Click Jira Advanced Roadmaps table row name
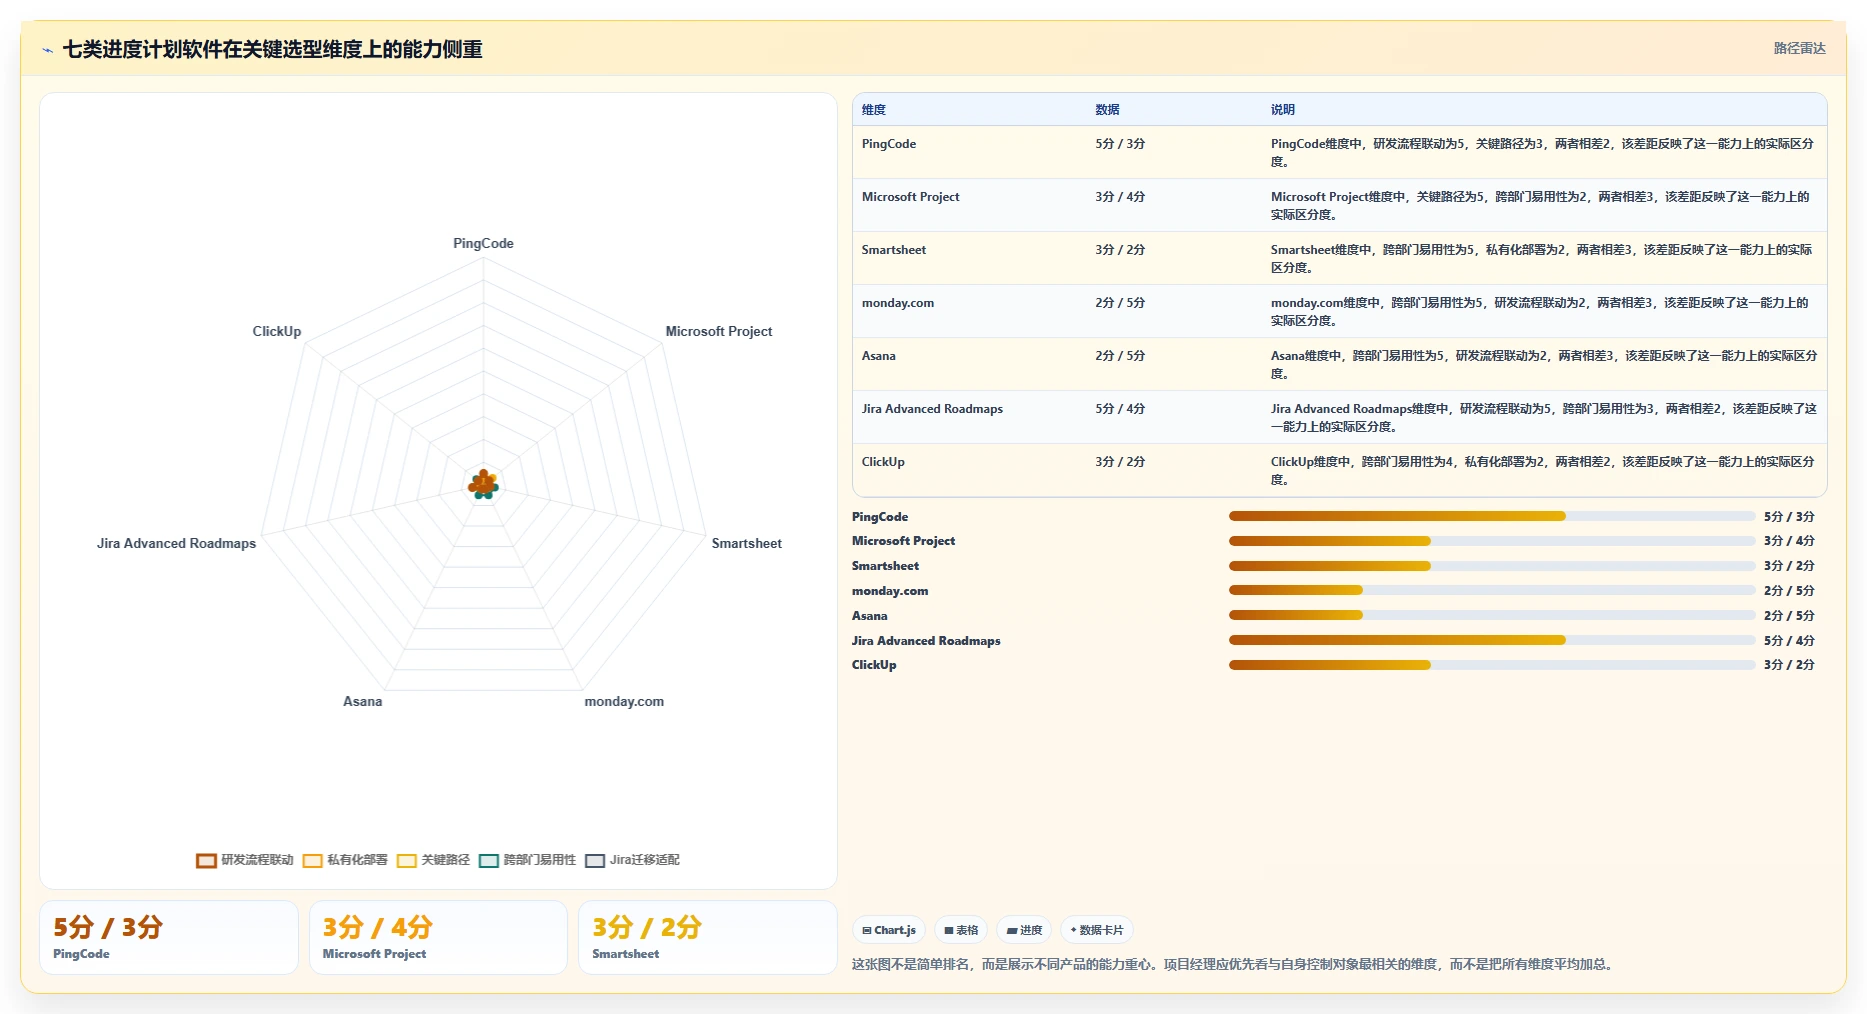This screenshot has height=1014, width=1867. [932, 409]
